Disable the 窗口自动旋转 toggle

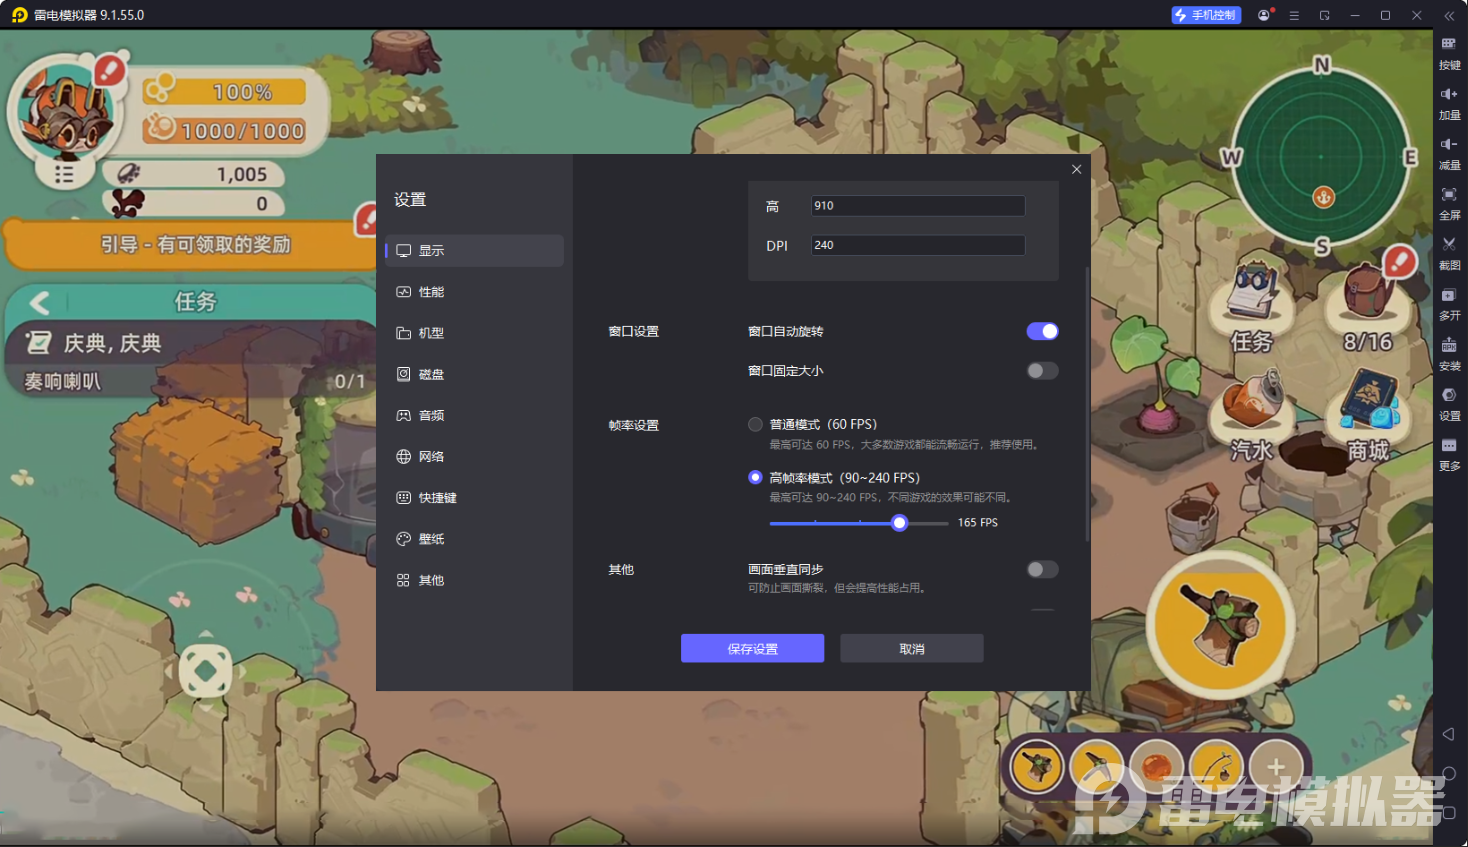click(1042, 331)
